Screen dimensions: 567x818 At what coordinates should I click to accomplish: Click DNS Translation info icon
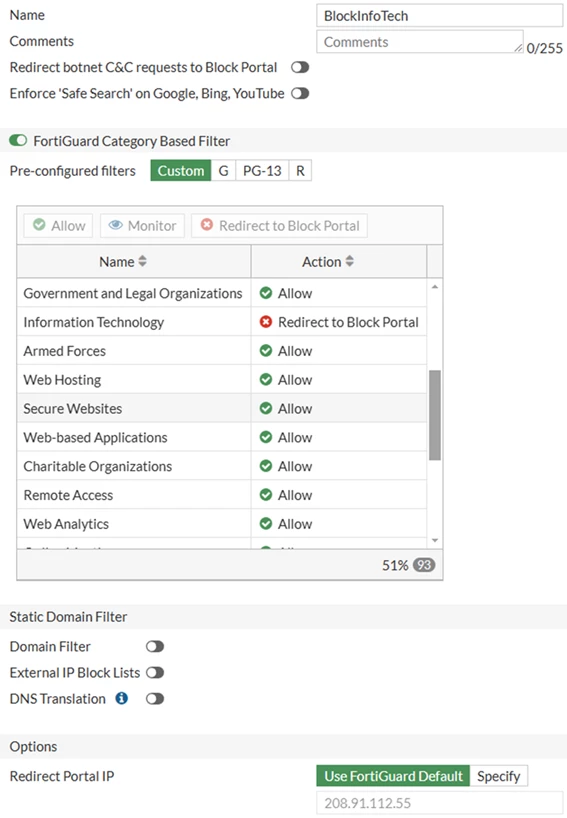pos(122,698)
